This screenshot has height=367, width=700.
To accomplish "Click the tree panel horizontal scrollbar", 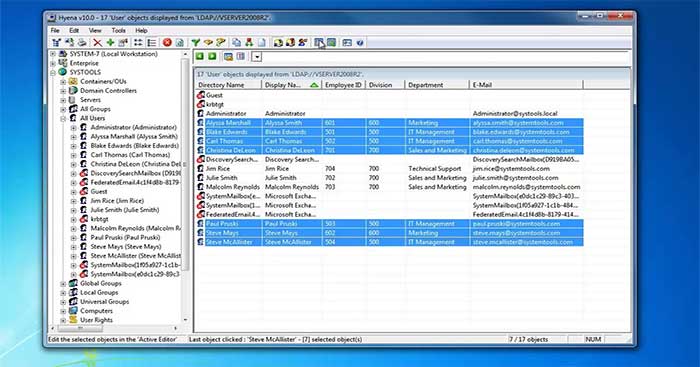I will [x=80, y=328].
